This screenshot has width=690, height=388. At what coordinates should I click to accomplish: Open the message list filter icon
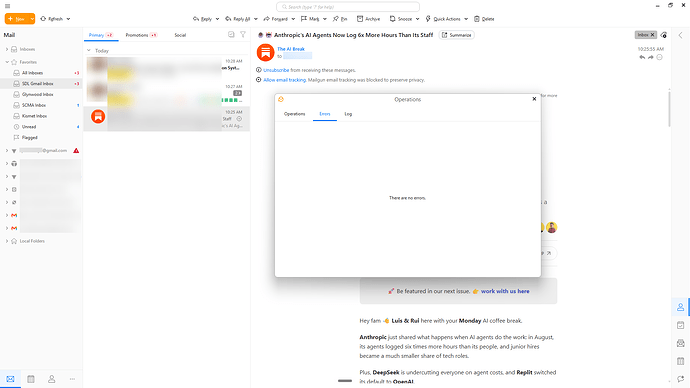click(243, 34)
